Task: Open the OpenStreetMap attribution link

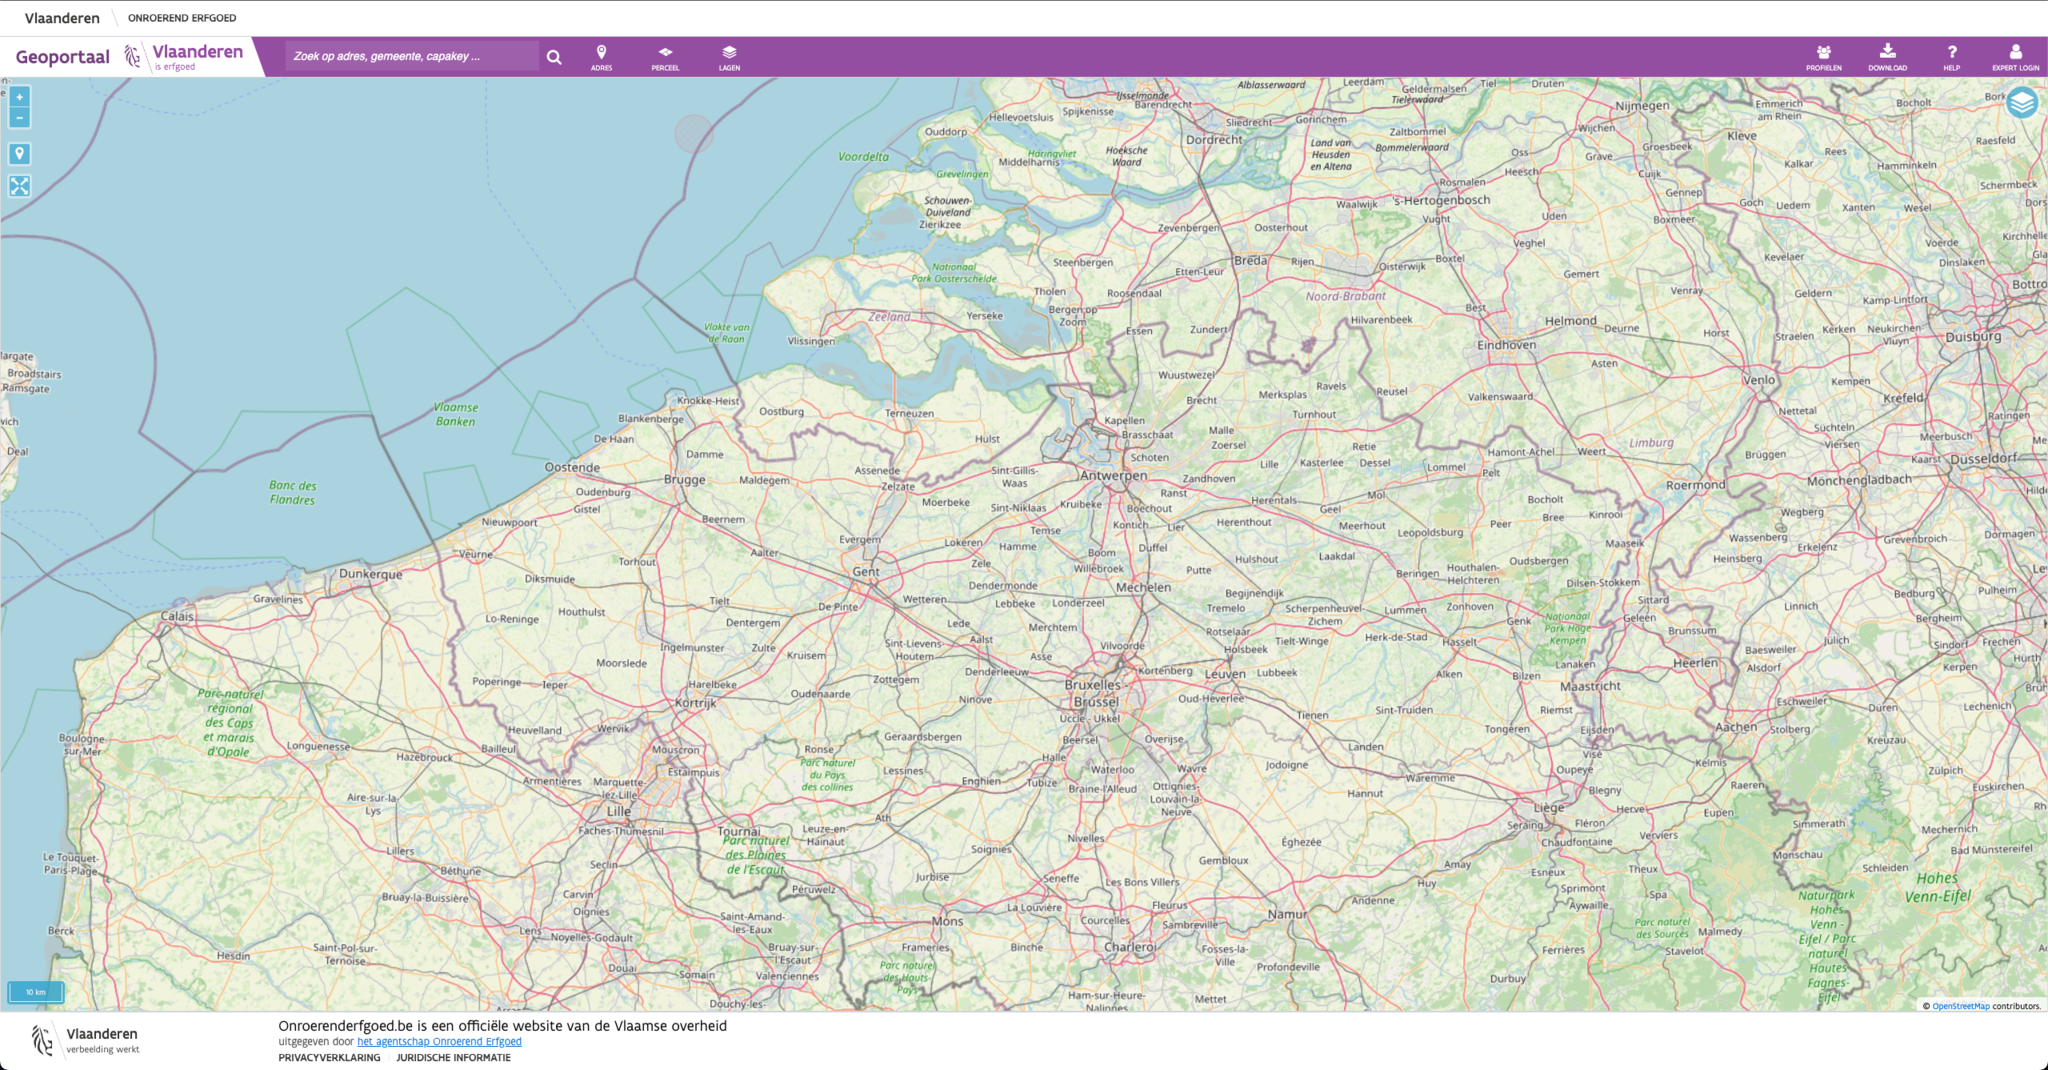Action: coord(1960,1006)
